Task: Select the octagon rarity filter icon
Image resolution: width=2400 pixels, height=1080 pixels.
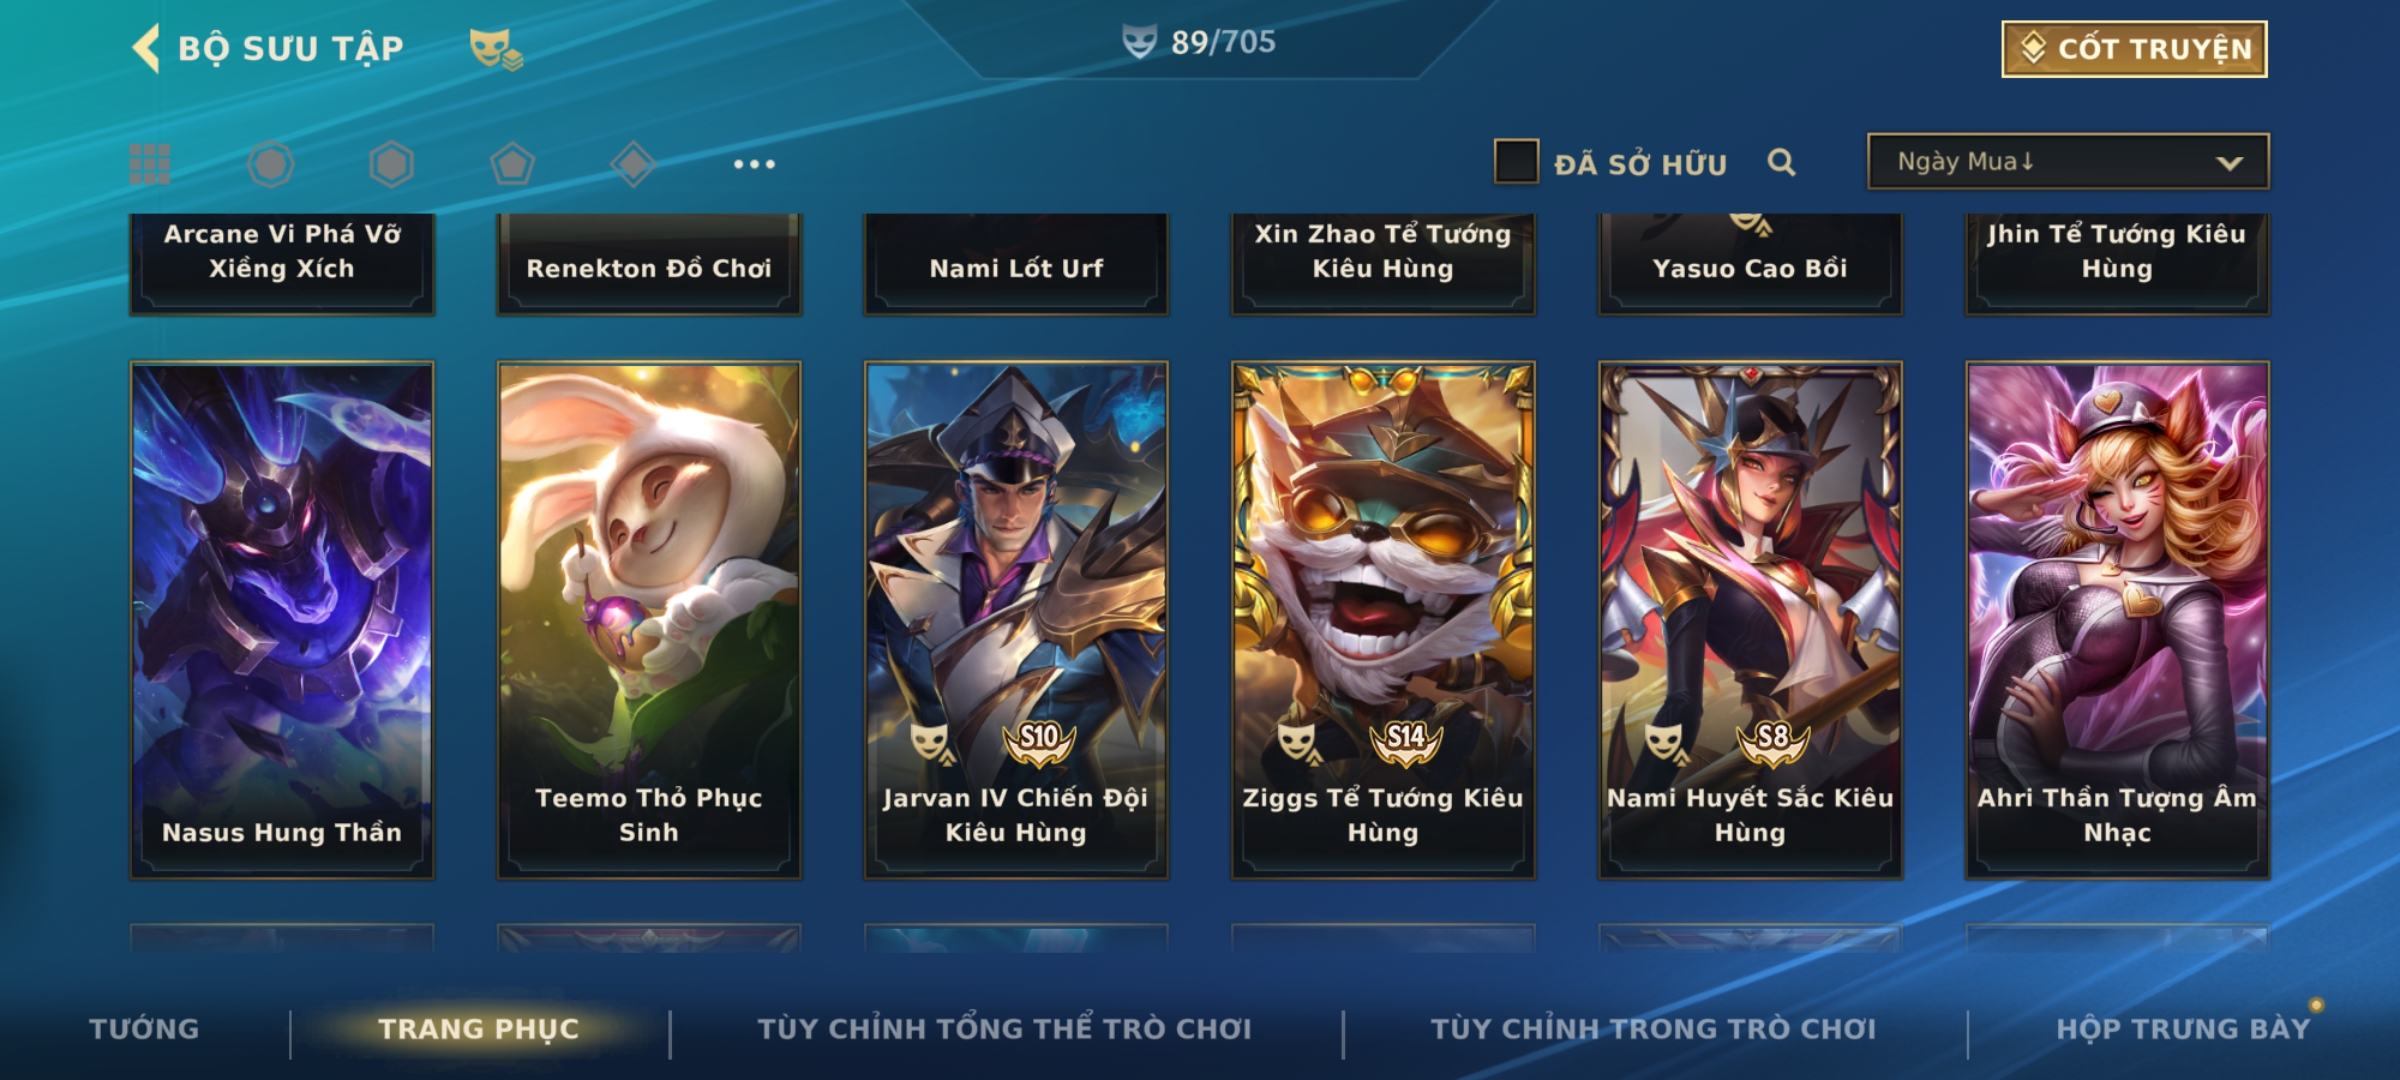Action: pyautogui.click(x=271, y=164)
